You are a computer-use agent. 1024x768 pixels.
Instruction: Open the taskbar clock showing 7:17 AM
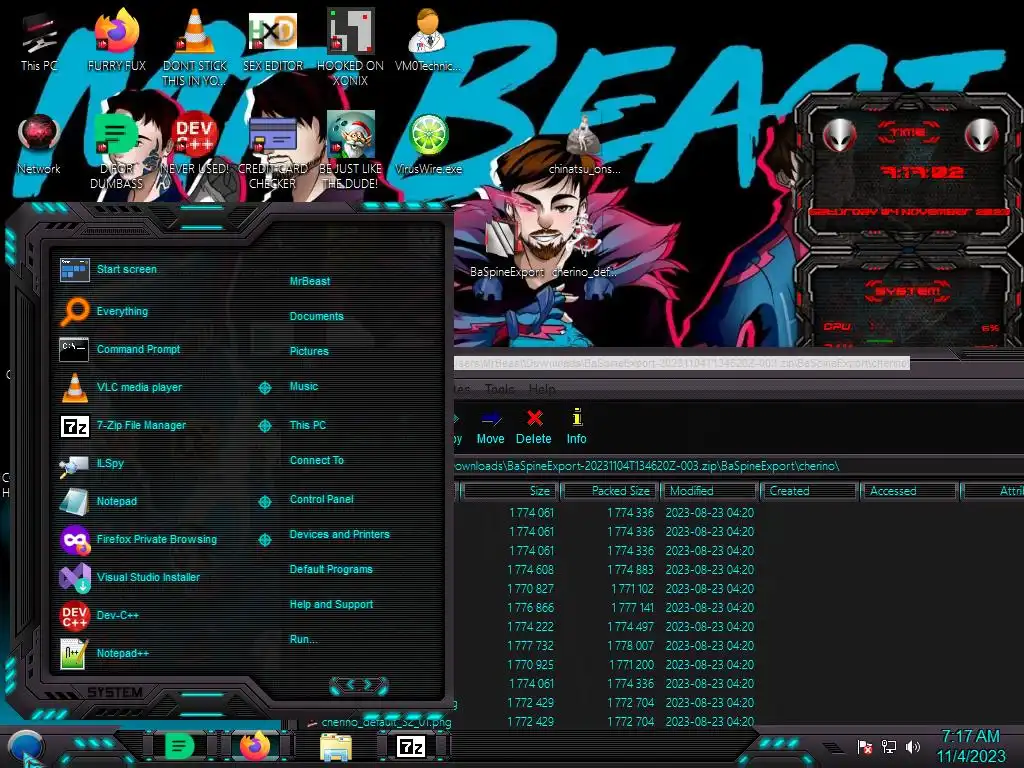tap(970, 746)
